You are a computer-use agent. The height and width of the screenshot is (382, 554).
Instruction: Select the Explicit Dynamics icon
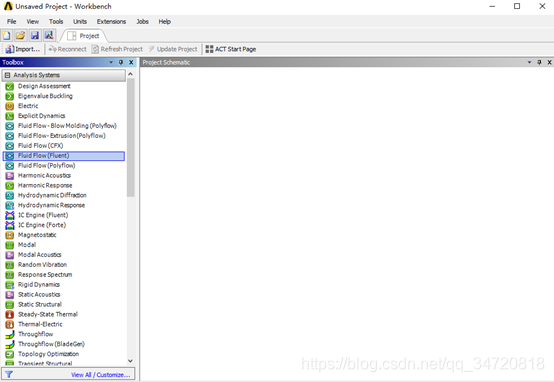pyautogui.click(x=10, y=116)
